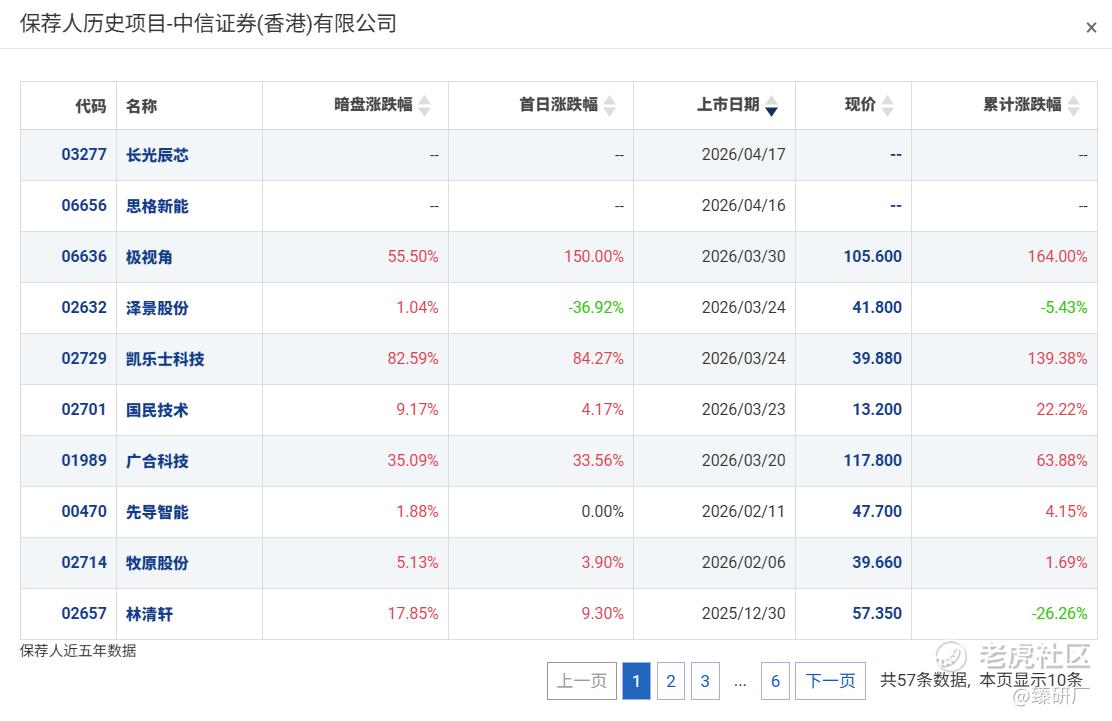Open stock 先导智能
Viewport: 1112px width, 721px height.
[157, 512]
